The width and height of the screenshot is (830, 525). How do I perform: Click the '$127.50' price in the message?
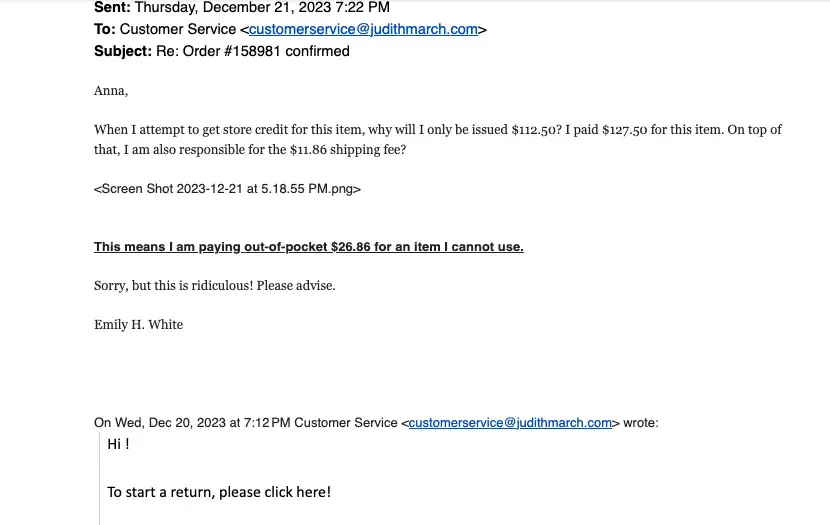(x=630, y=130)
